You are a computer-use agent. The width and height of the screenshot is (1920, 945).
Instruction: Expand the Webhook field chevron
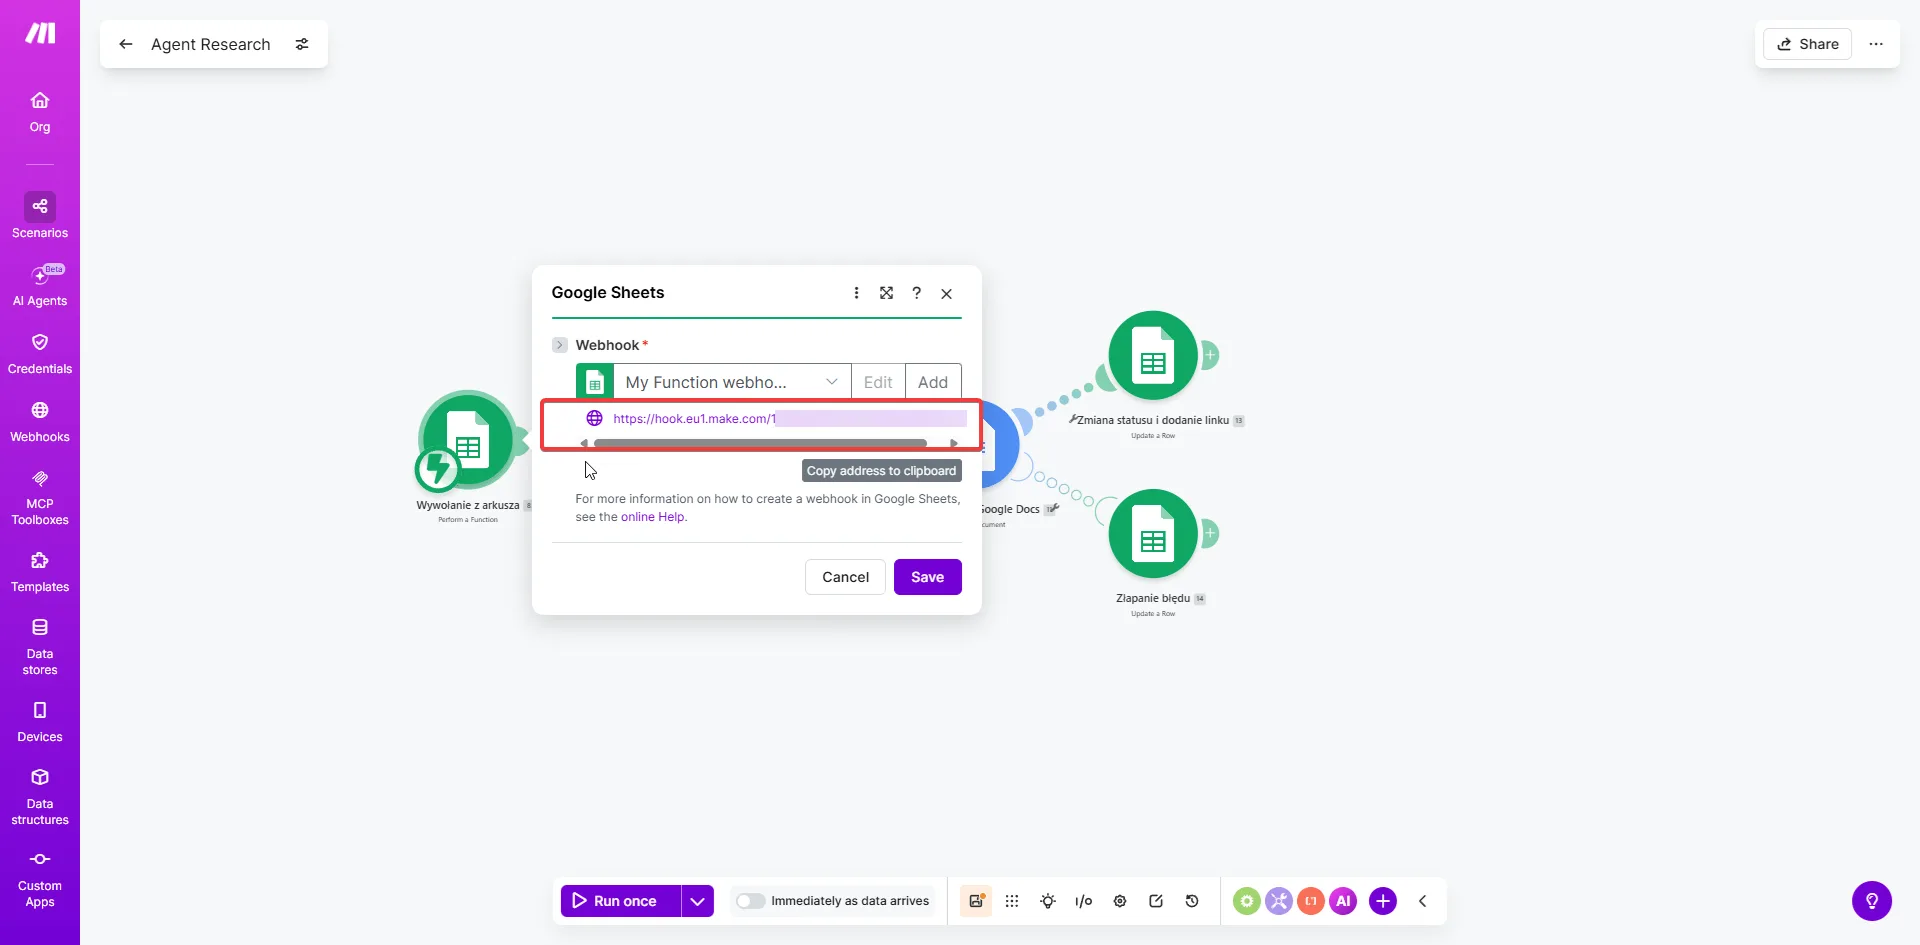click(560, 345)
